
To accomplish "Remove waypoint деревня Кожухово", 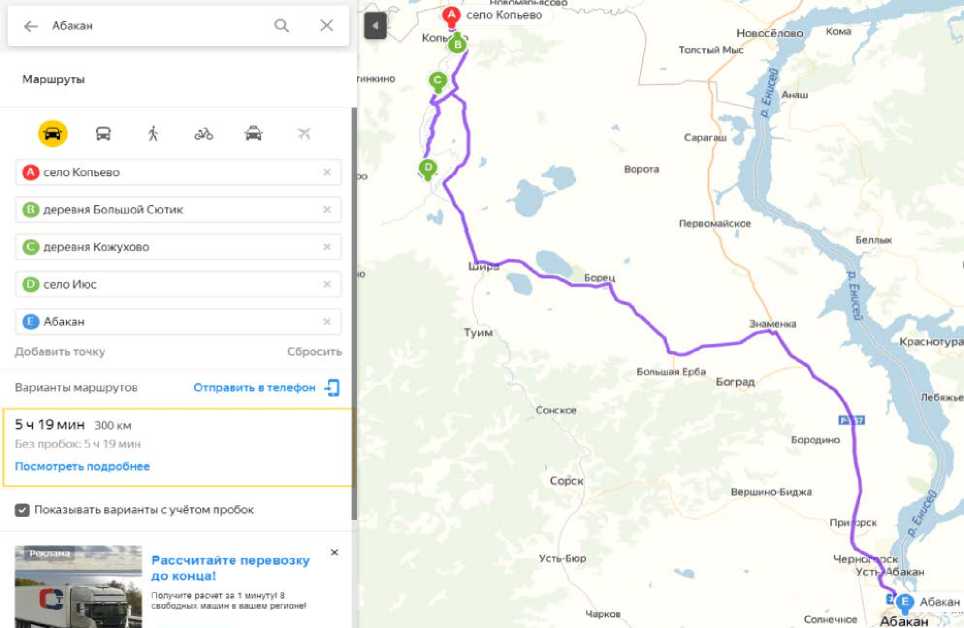I will tap(327, 247).
